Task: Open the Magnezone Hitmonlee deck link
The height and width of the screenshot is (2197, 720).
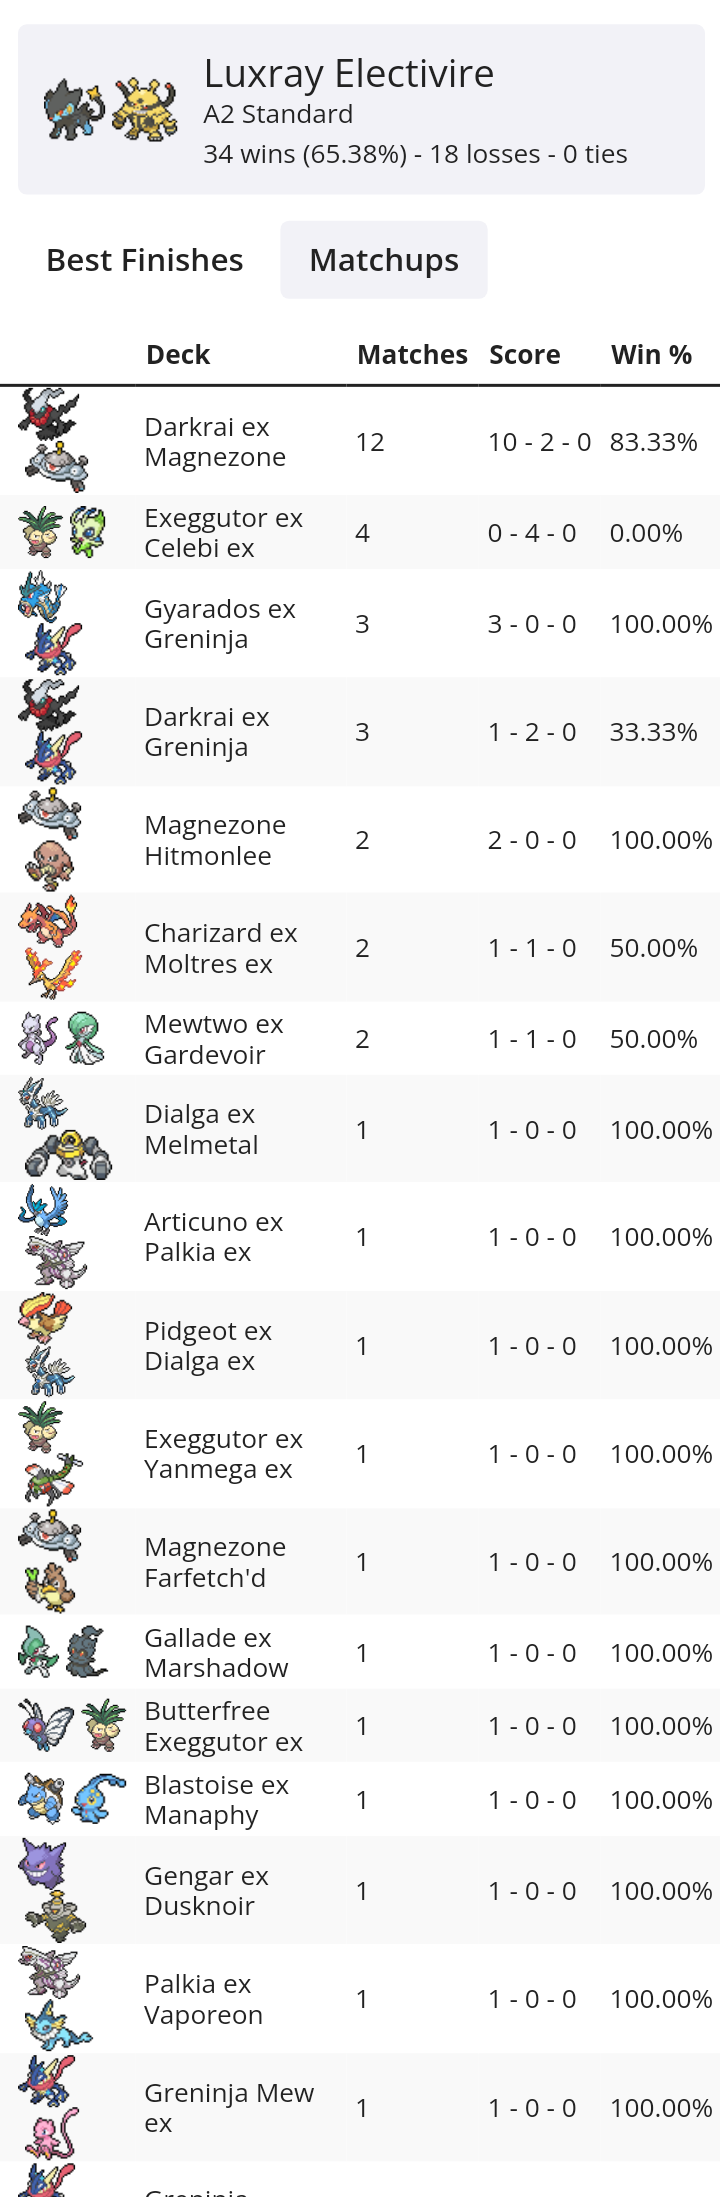Action: tap(215, 840)
